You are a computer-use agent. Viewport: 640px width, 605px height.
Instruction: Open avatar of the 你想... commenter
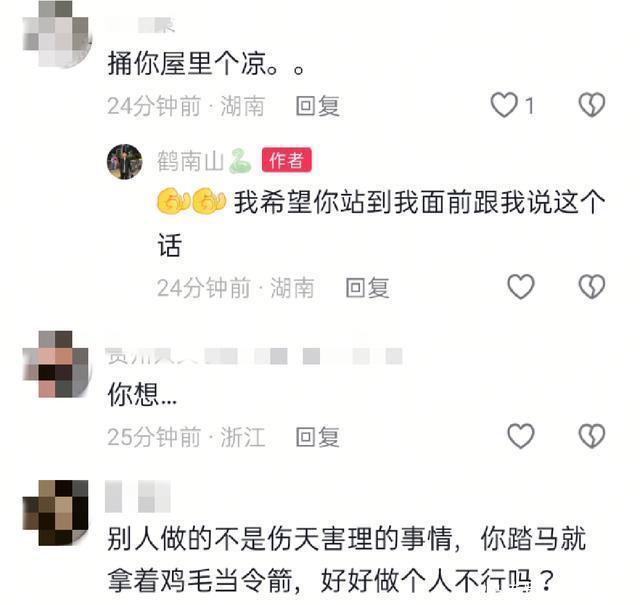point(56,364)
